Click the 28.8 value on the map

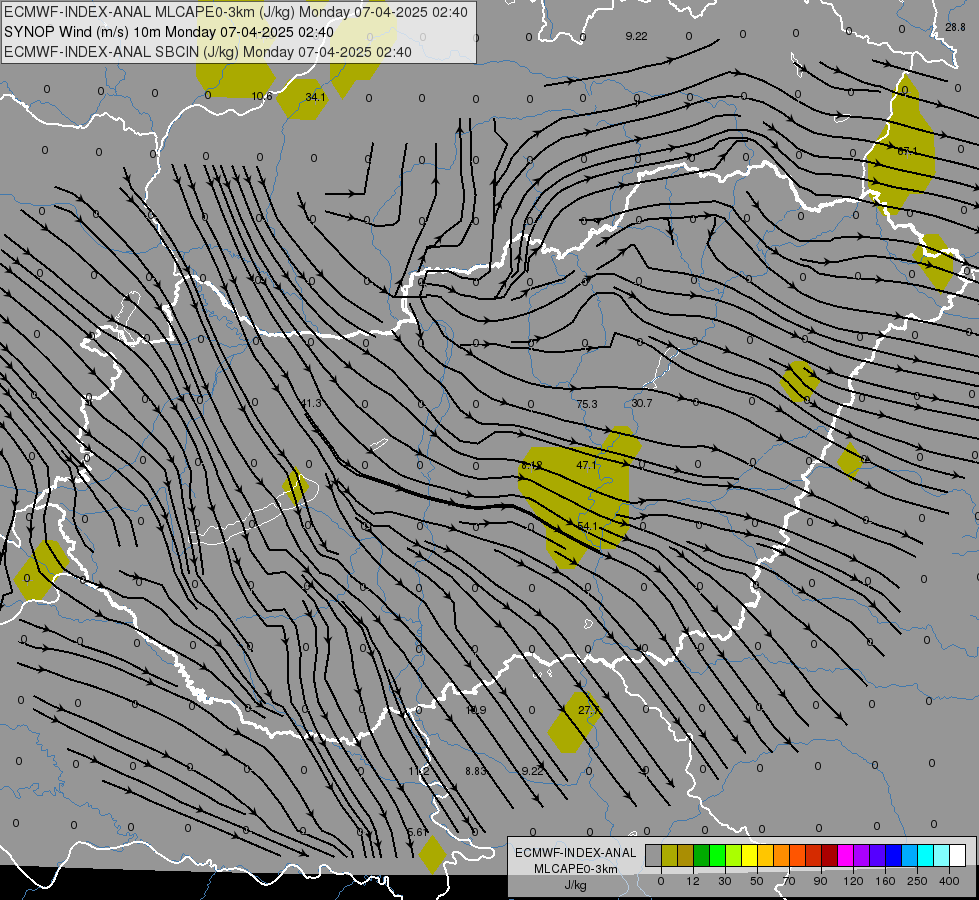955,27
